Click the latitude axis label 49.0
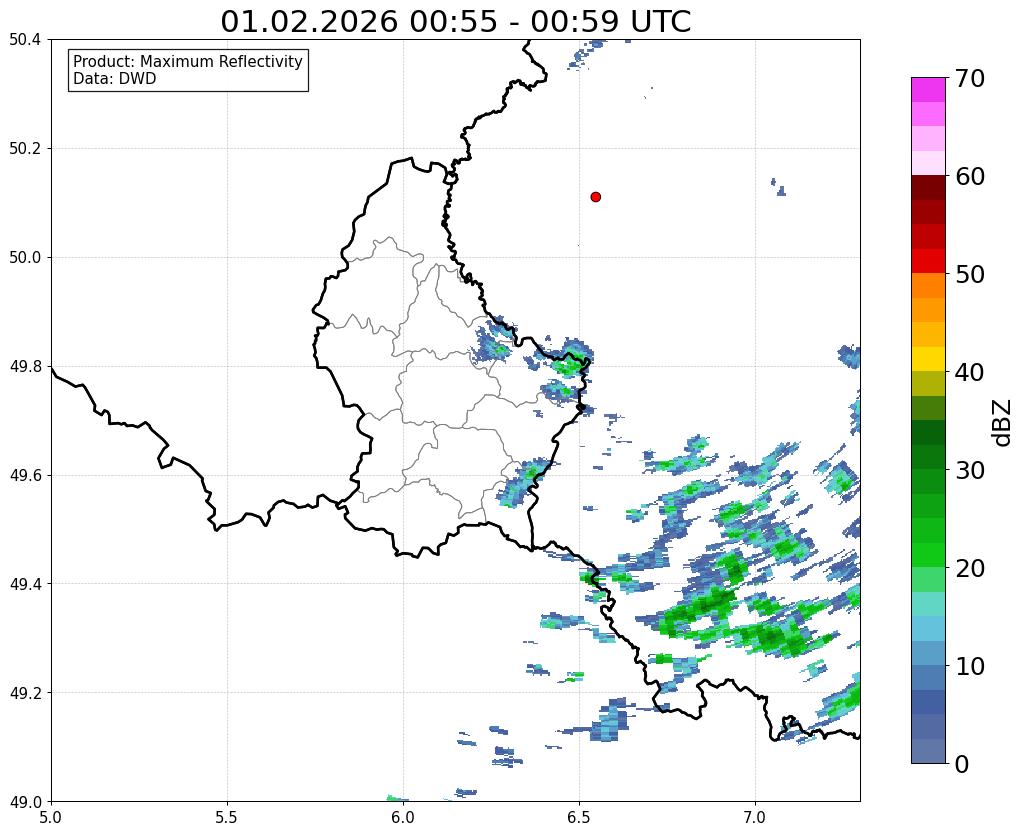 25,801
